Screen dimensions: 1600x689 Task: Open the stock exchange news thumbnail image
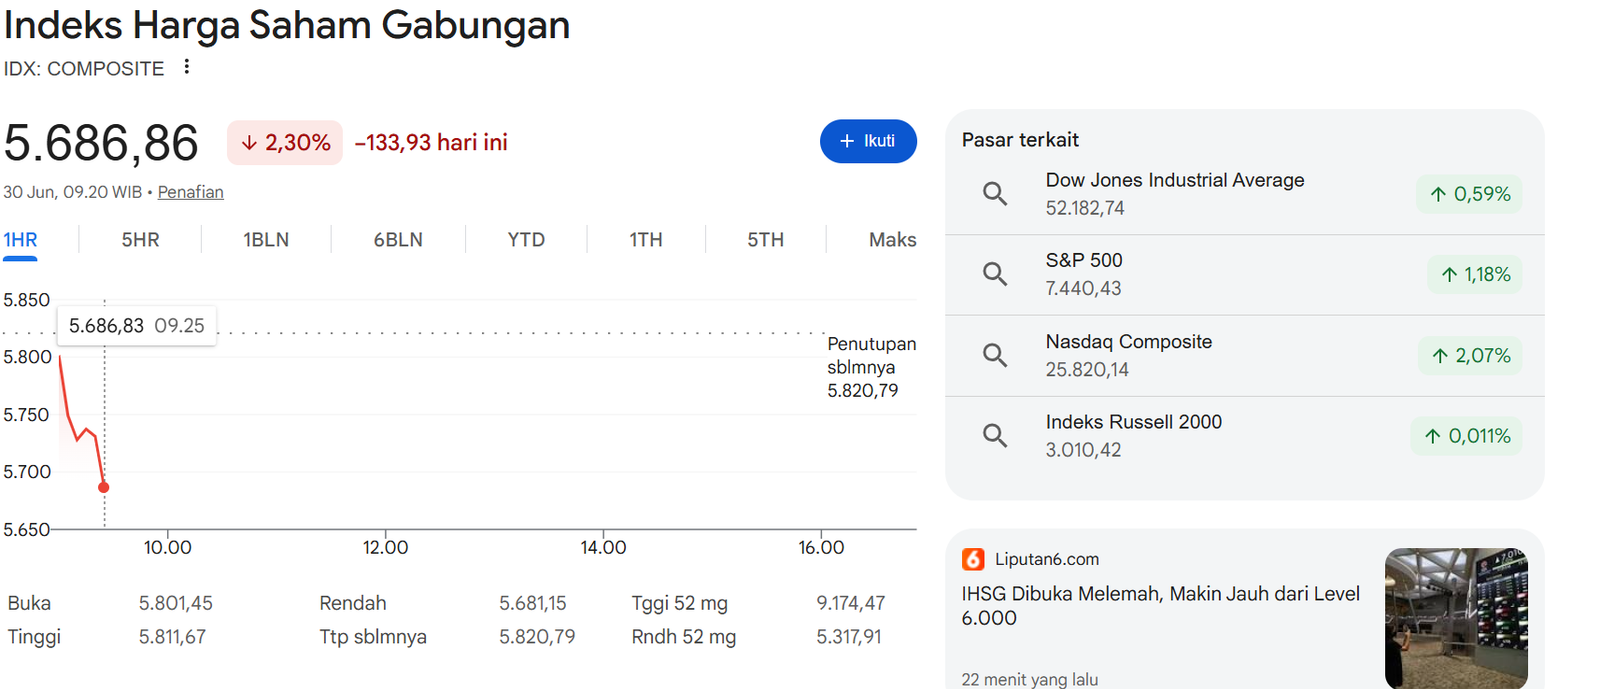point(1456,618)
